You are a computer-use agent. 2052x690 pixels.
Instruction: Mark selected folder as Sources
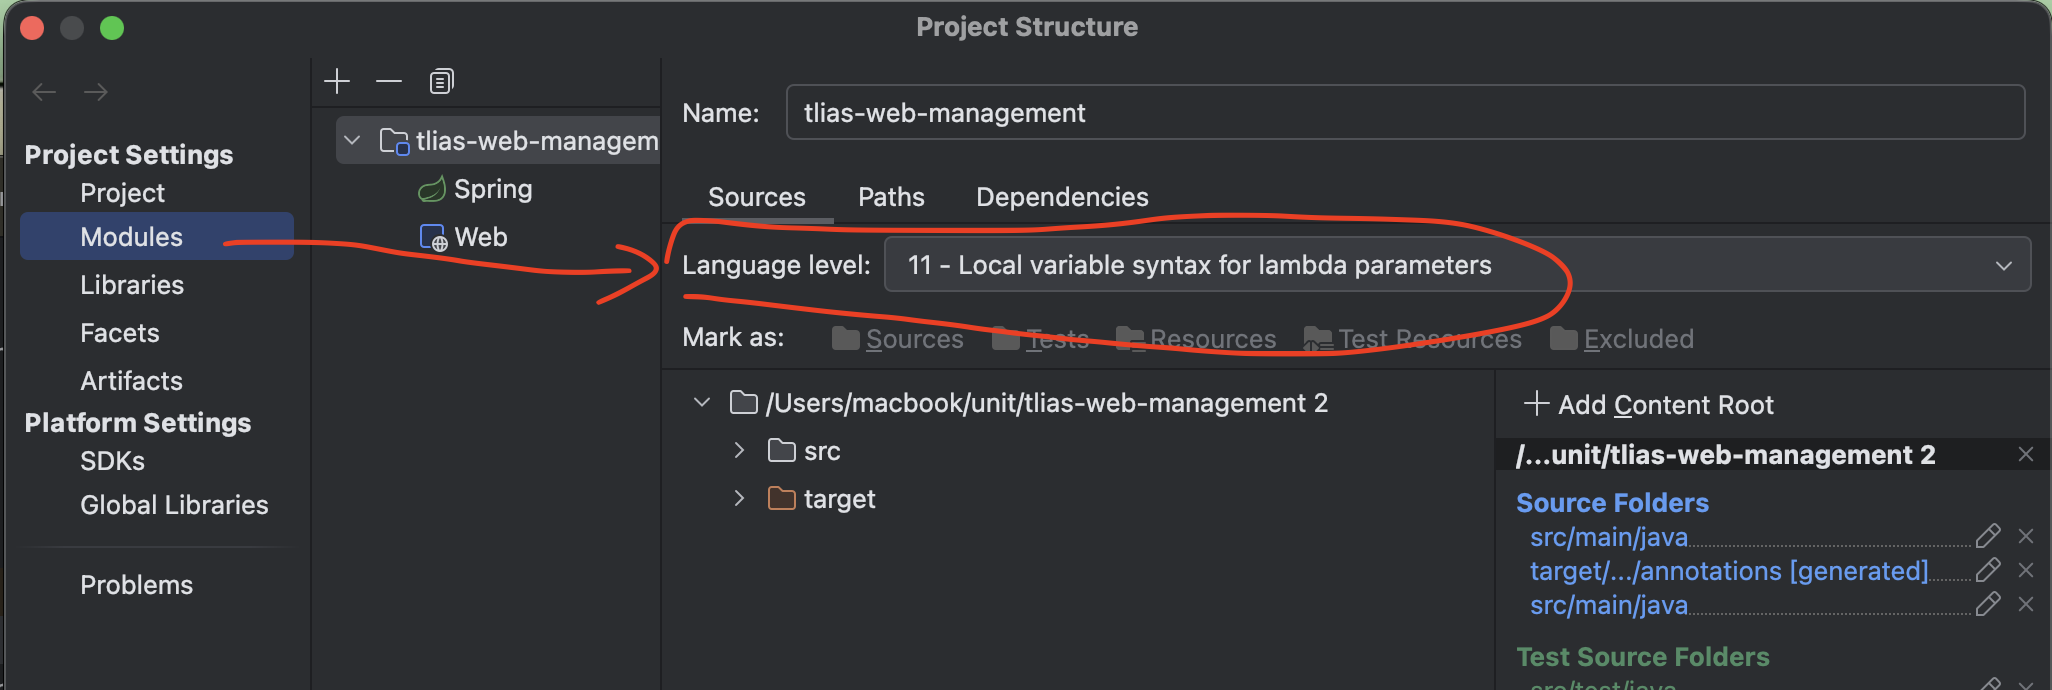898,339
